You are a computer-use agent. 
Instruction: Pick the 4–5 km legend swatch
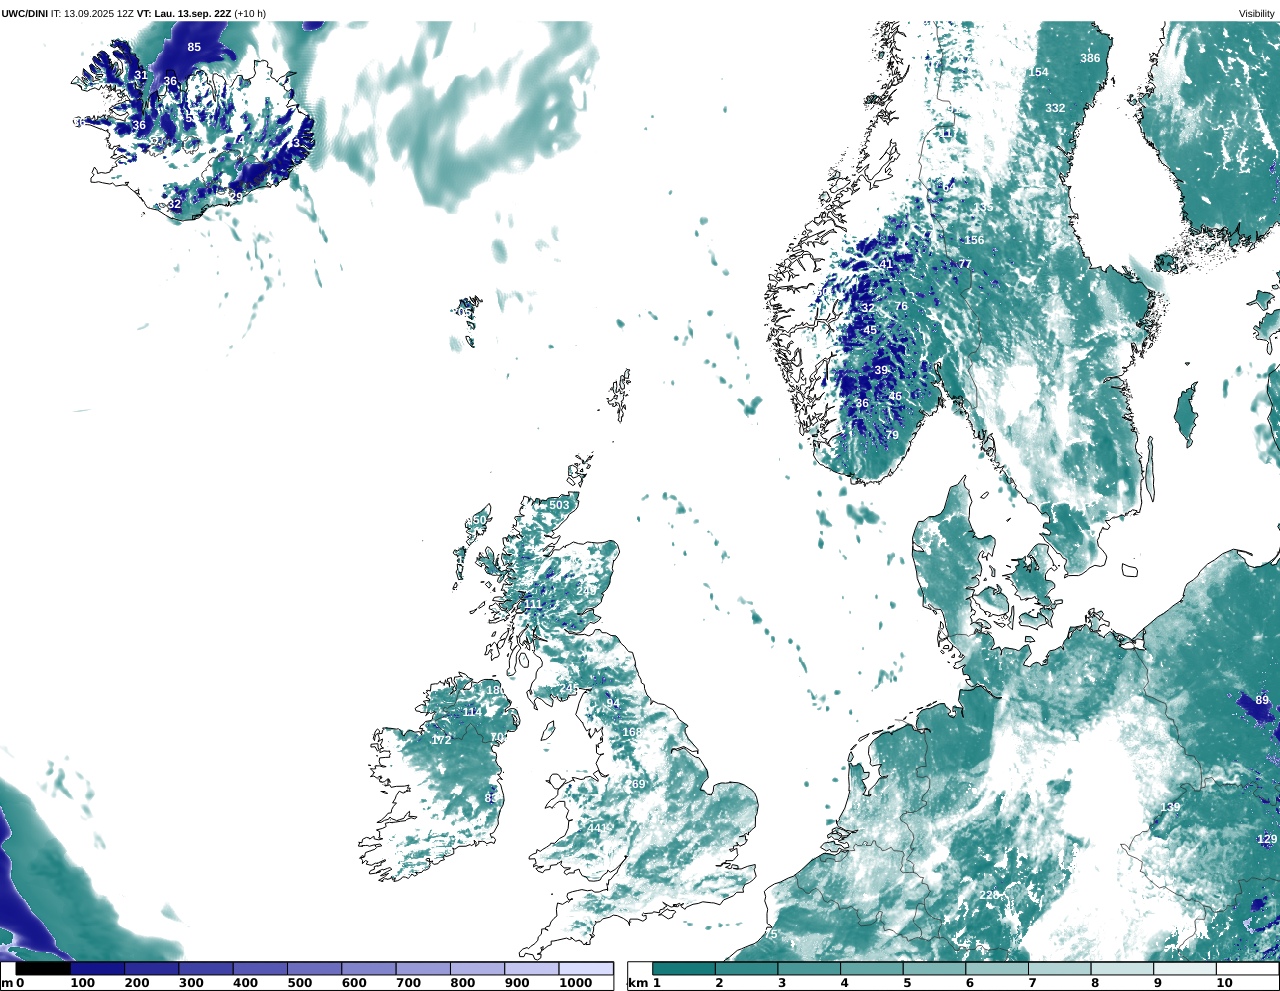tap(872, 968)
